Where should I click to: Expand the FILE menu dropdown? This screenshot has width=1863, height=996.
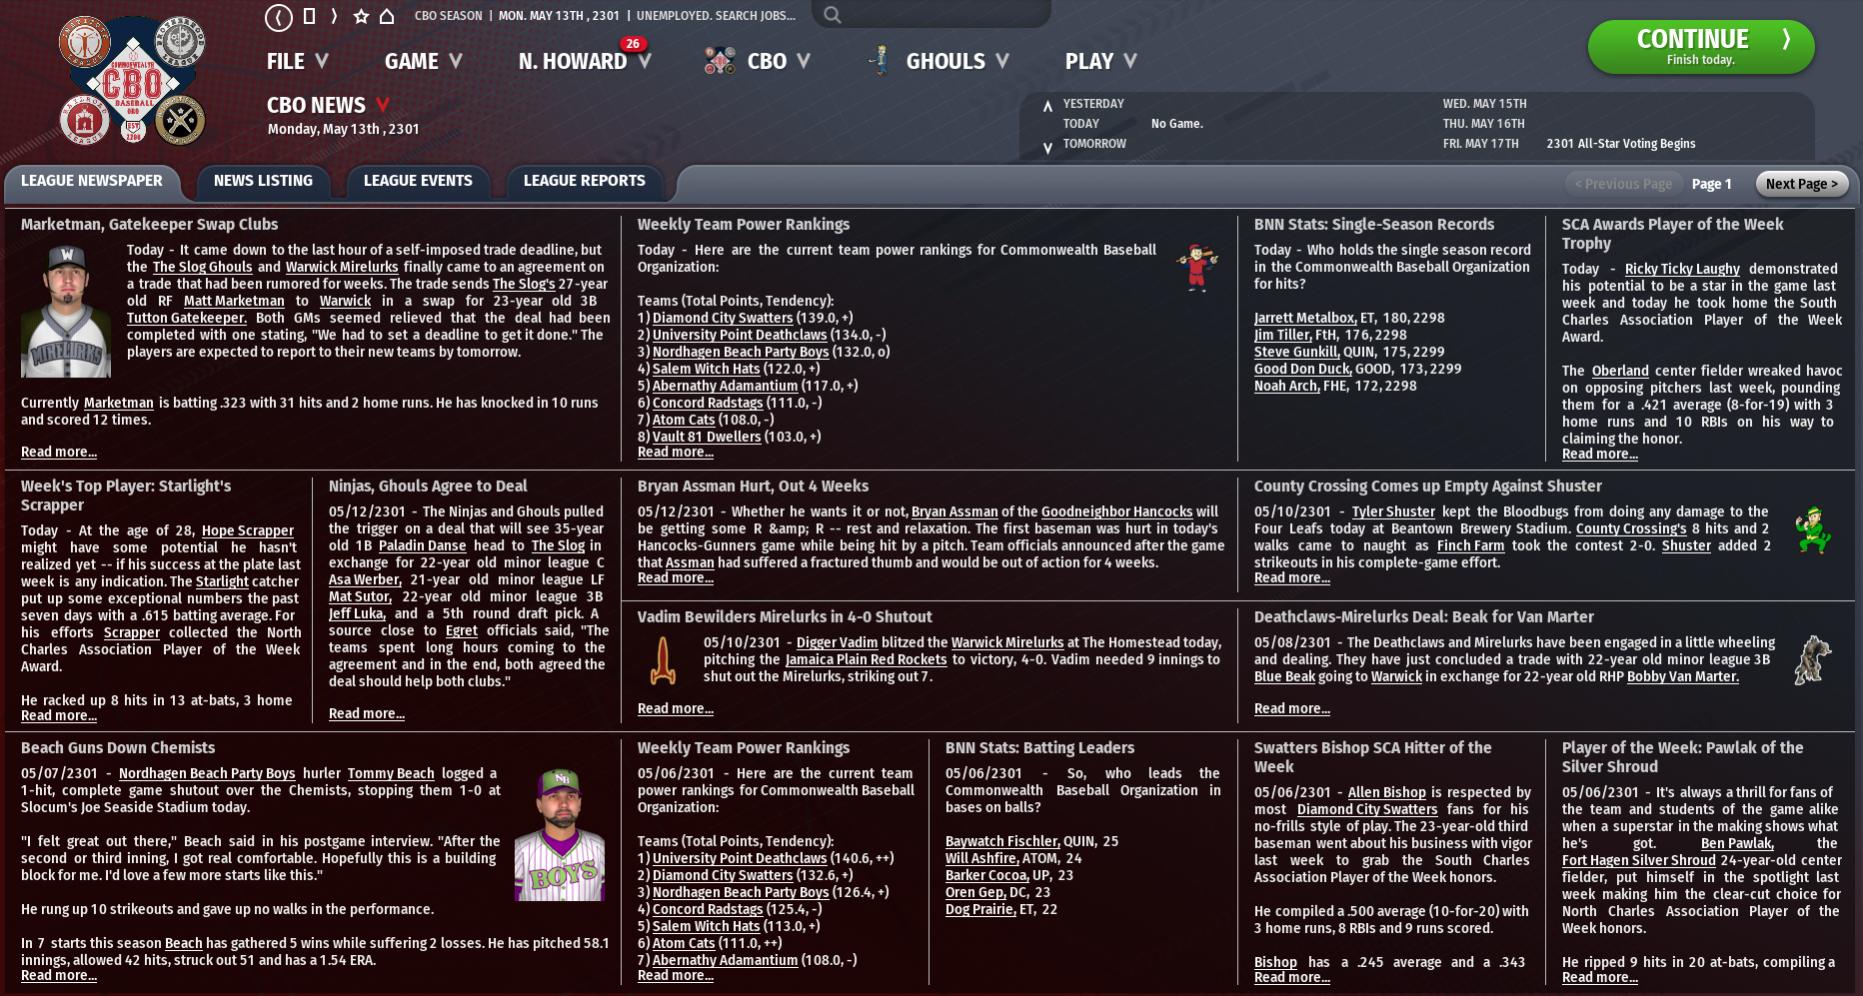point(297,61)
